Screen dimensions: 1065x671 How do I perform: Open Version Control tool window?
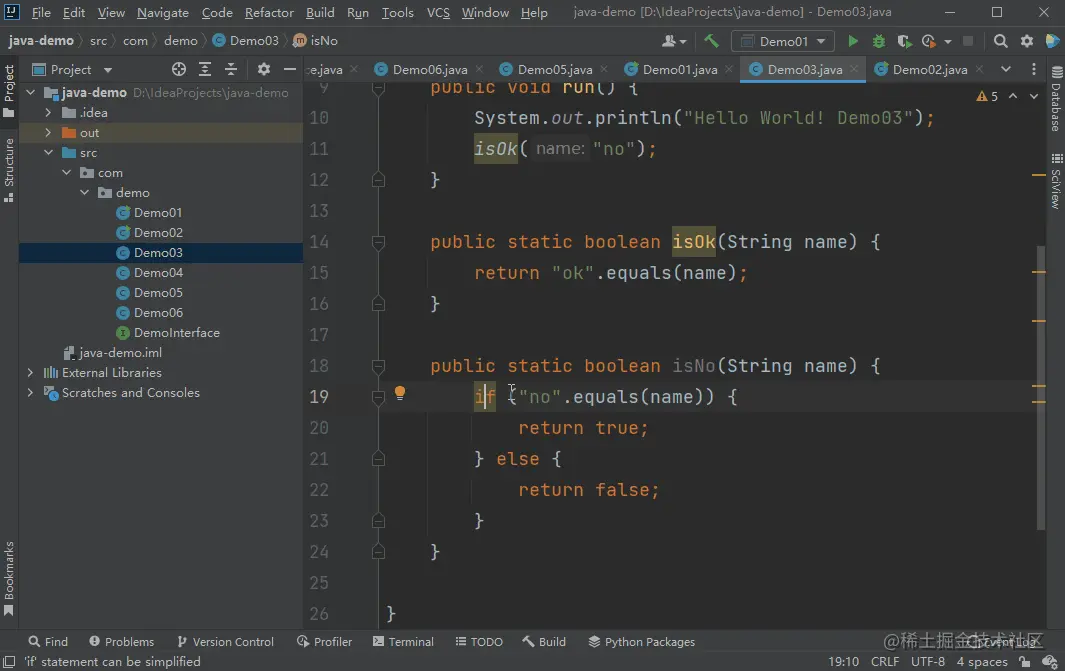click(225, 642)
